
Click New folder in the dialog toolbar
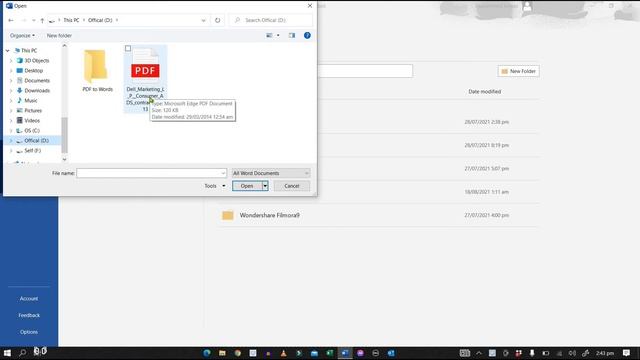pyautogui.click(x=59, y=36)
